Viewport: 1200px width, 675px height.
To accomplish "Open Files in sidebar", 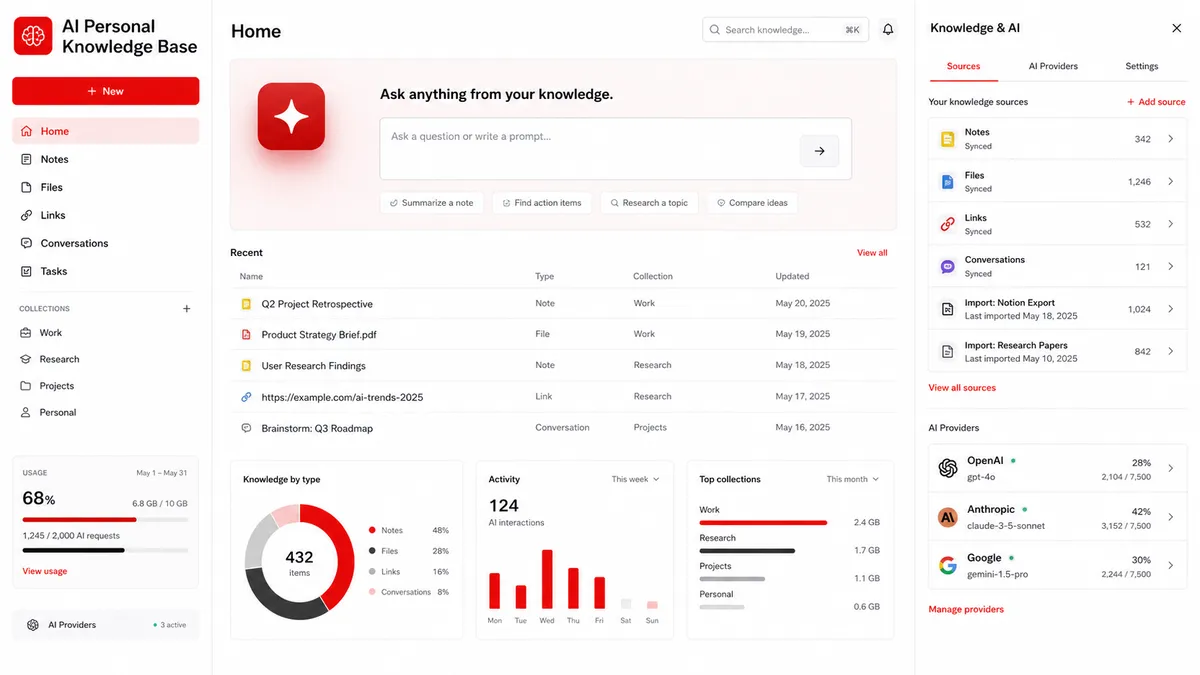I will coord(106,187).
